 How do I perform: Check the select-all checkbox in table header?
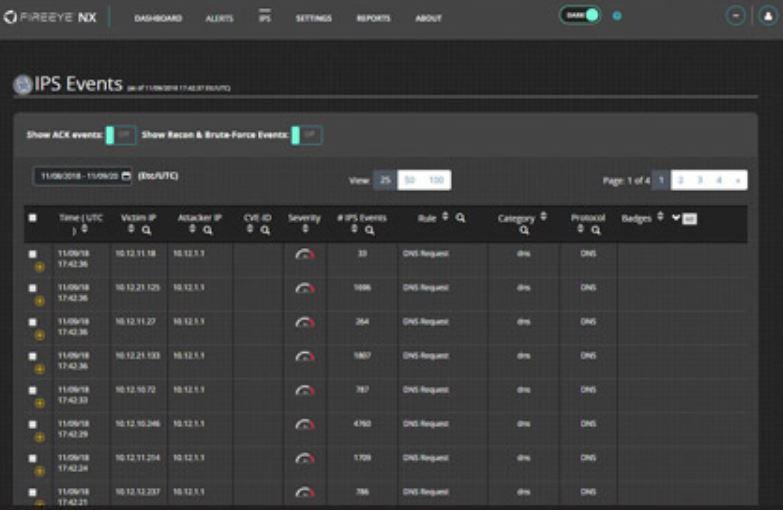32,218
